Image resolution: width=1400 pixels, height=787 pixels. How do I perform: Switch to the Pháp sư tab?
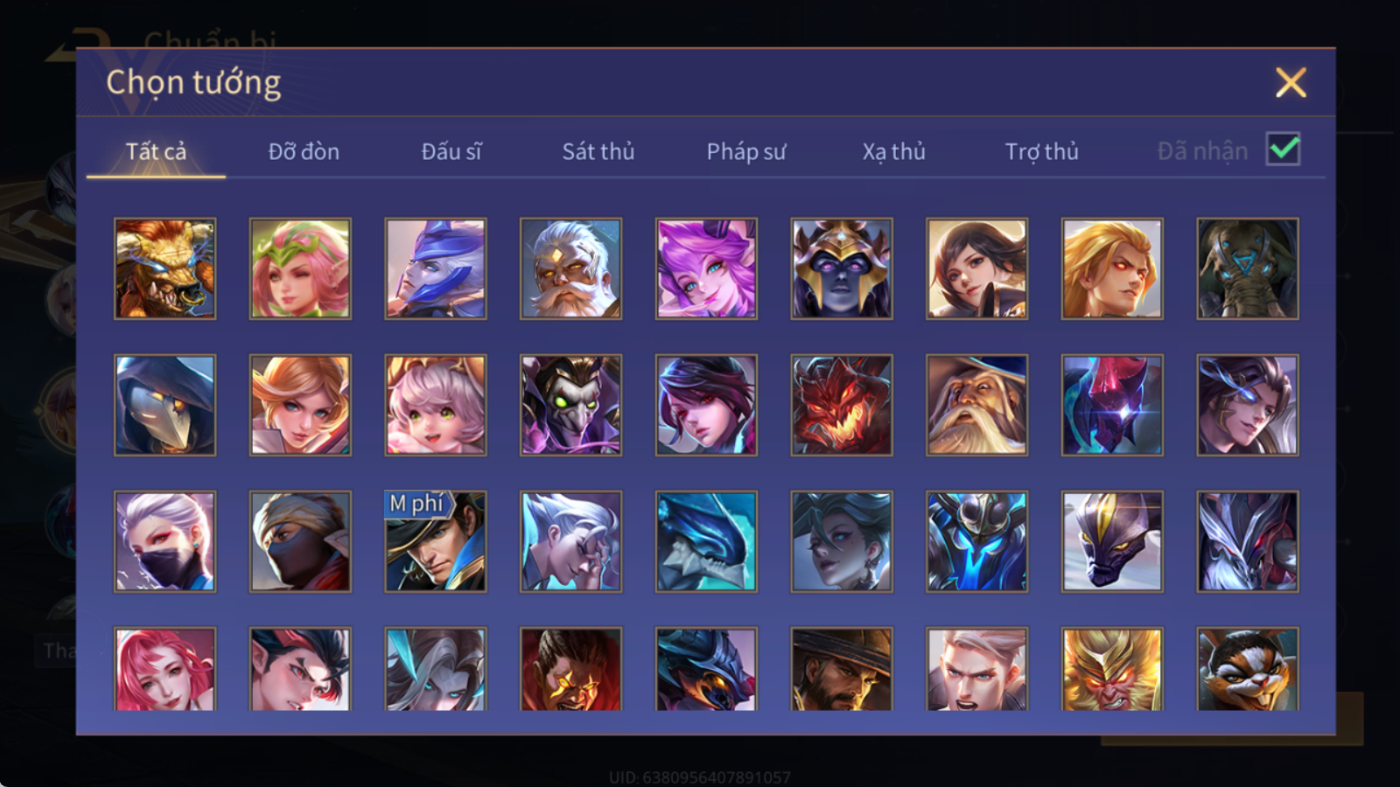coord(746,152)
